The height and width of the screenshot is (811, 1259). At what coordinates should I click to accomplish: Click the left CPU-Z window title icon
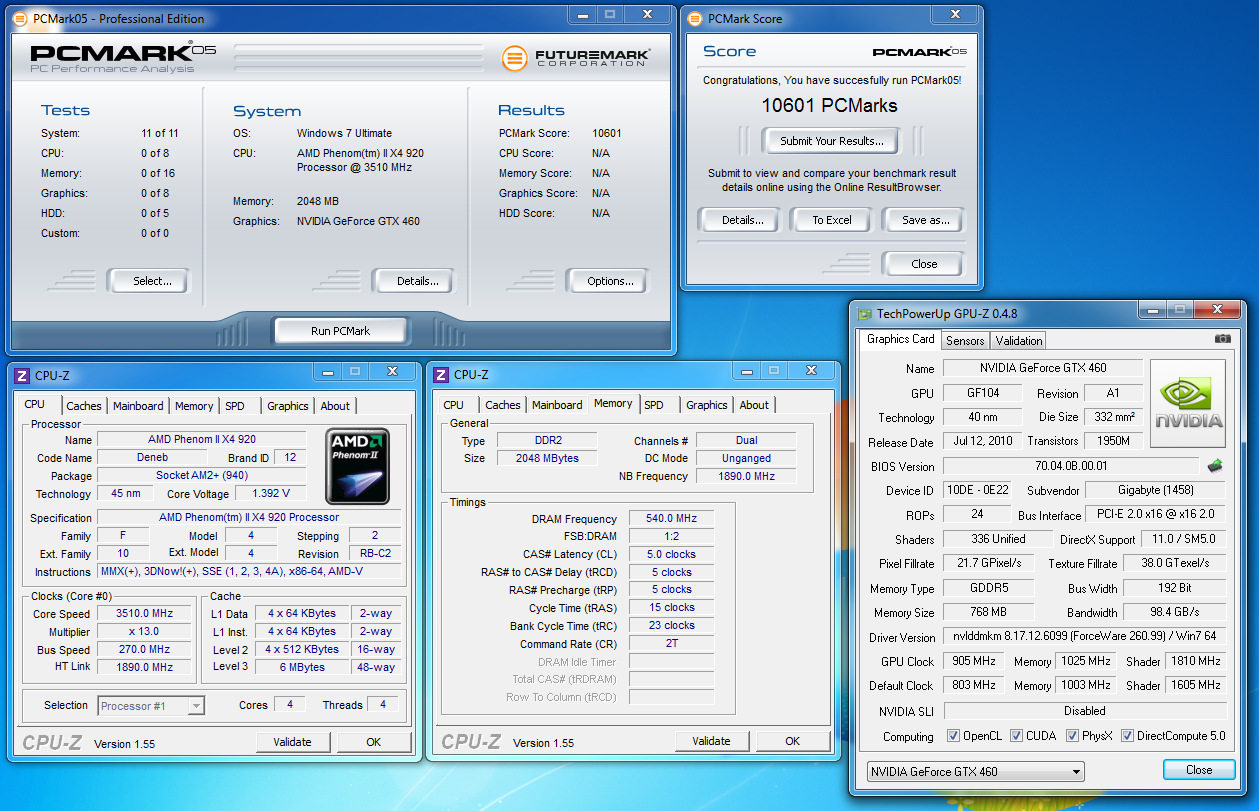click(x=22, y=375)
